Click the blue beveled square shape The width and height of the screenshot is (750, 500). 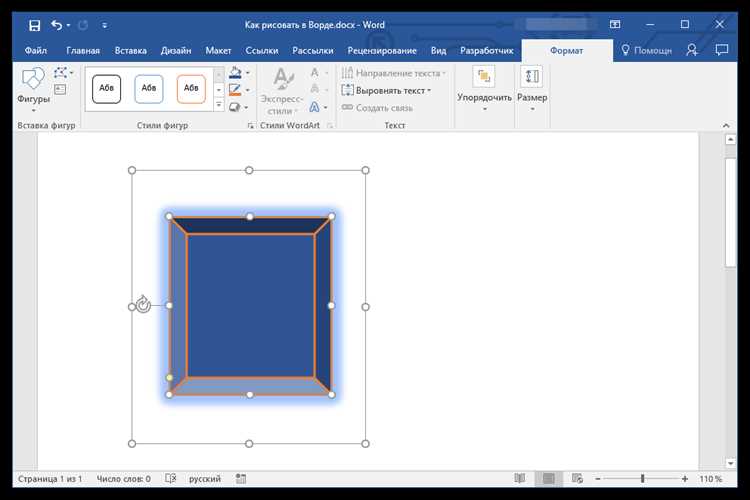251,305
